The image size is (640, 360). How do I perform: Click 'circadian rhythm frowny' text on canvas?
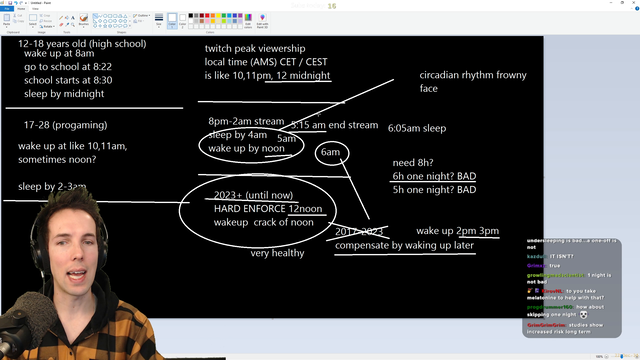(x=473, y=75)
